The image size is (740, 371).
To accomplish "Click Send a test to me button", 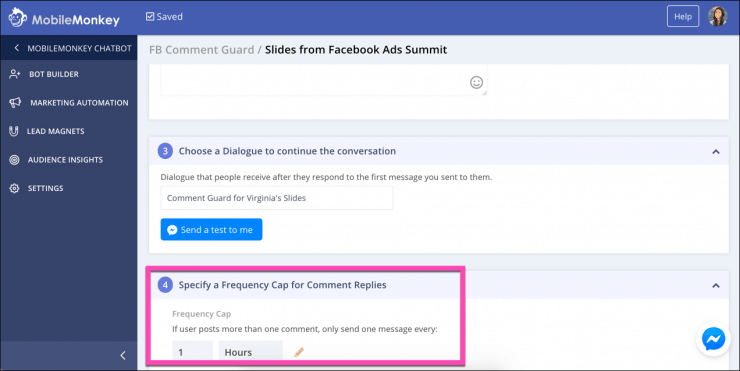I will 211,229.
